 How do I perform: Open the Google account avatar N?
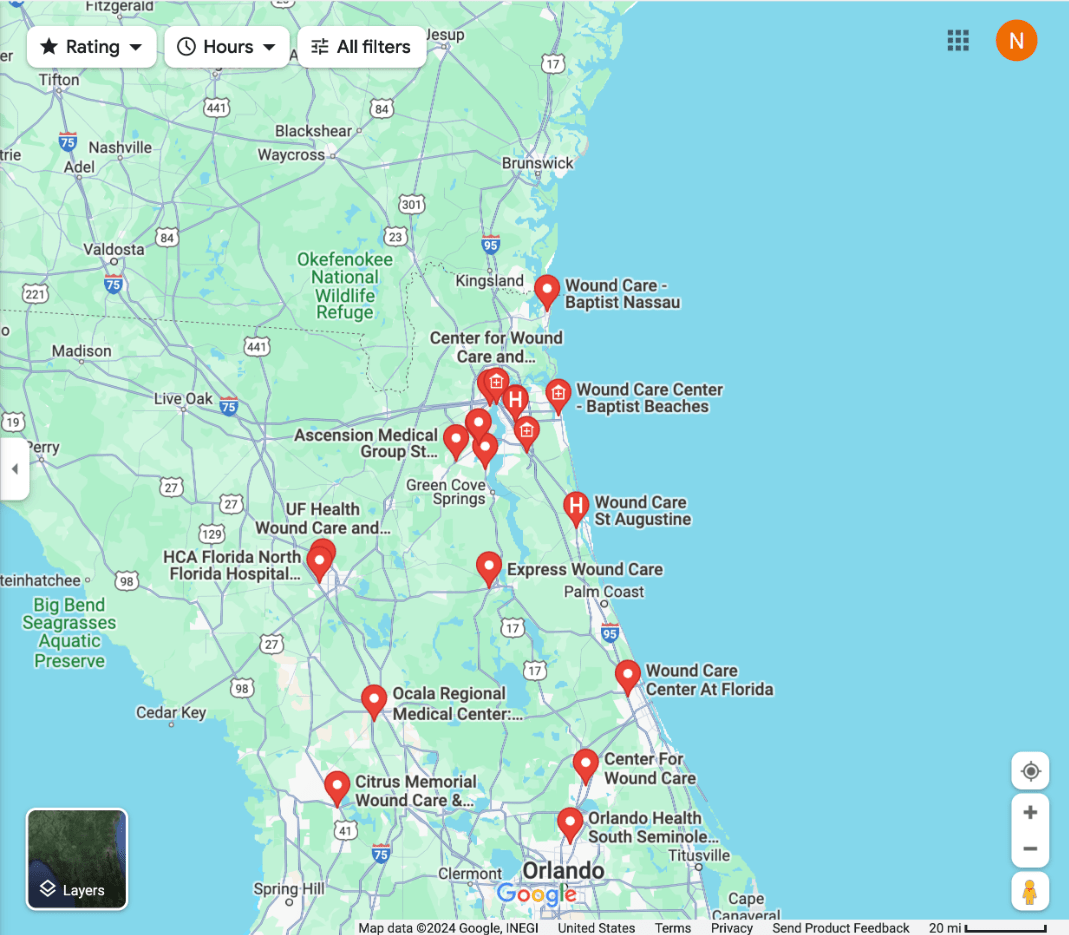1016,41
